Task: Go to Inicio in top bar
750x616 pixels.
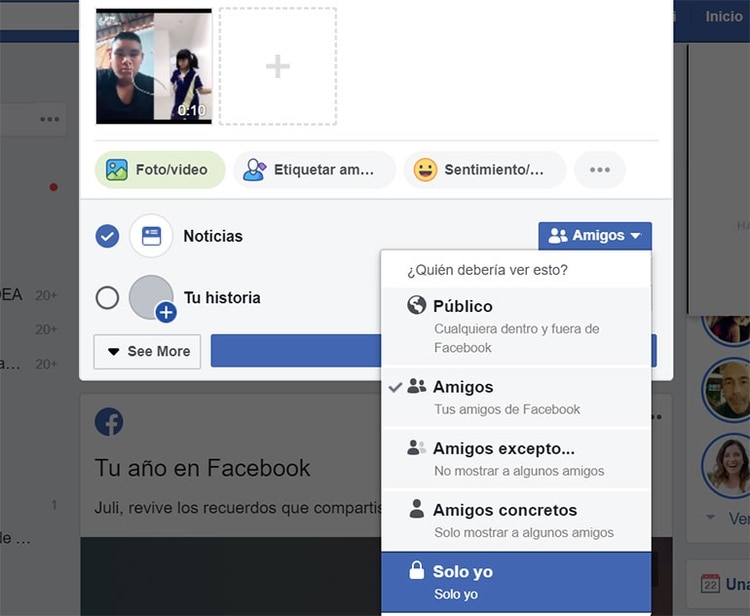Action: pyautogui.click(x=724, y=16)
